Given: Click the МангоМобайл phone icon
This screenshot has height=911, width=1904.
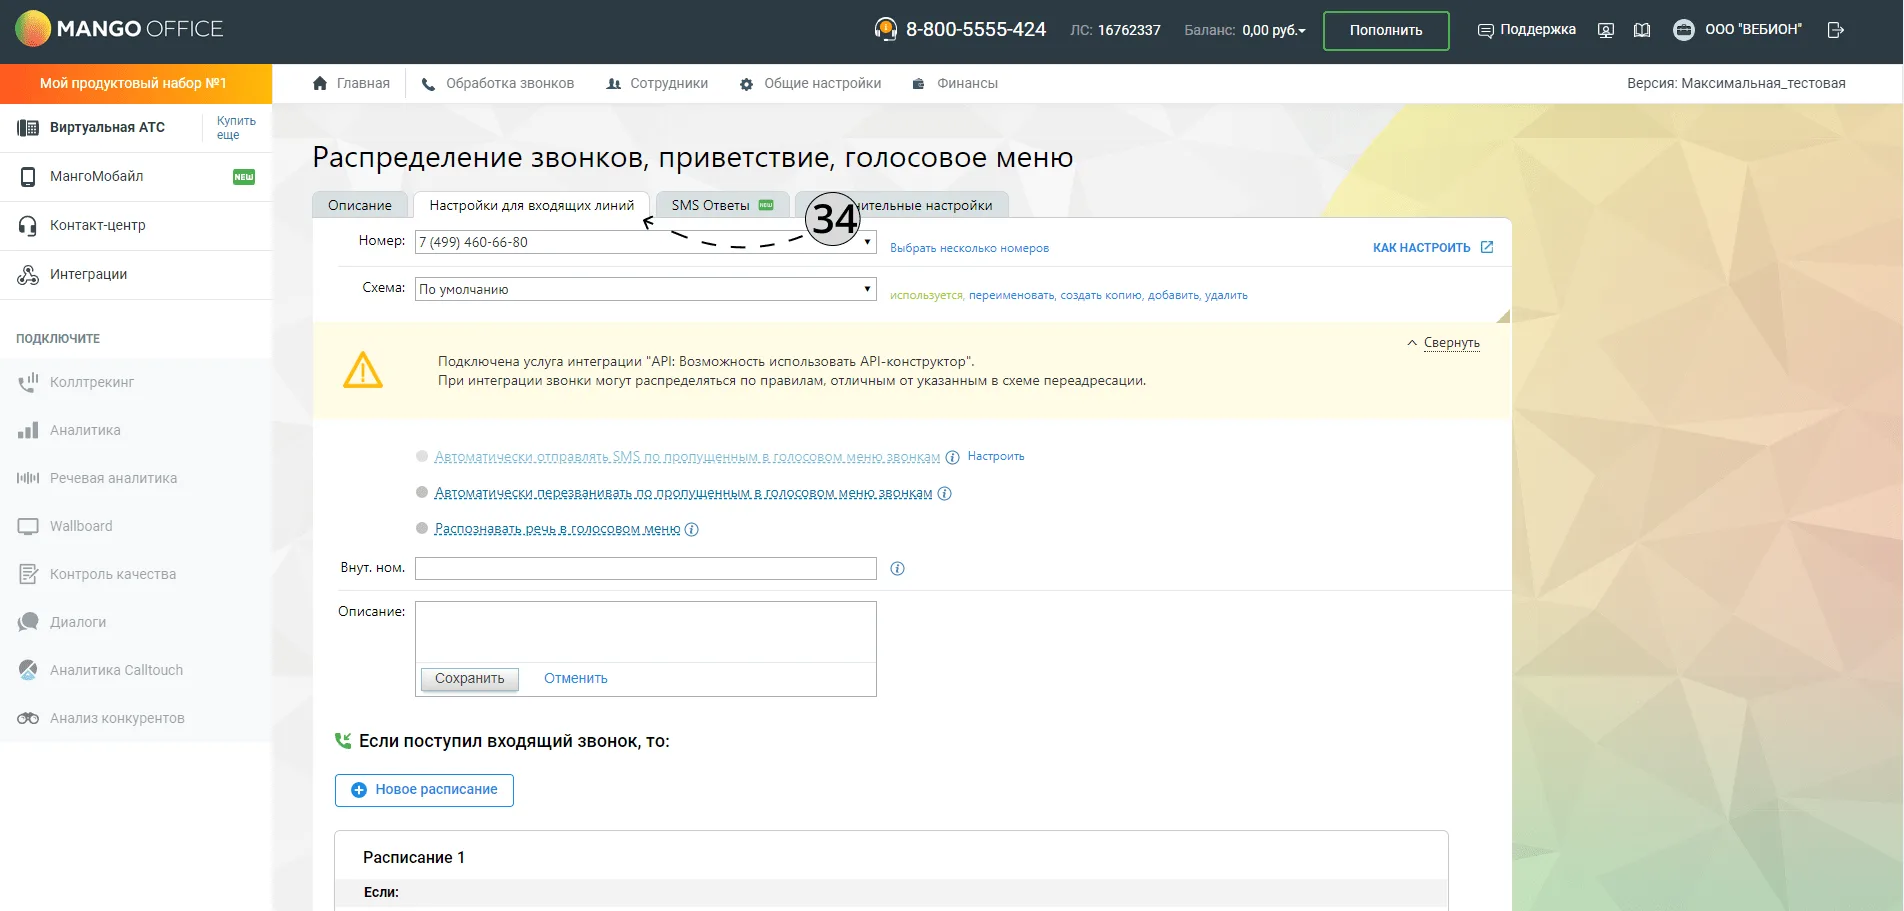Looking at the screenshot, I should pyautogui.click(x=28, y=177).
